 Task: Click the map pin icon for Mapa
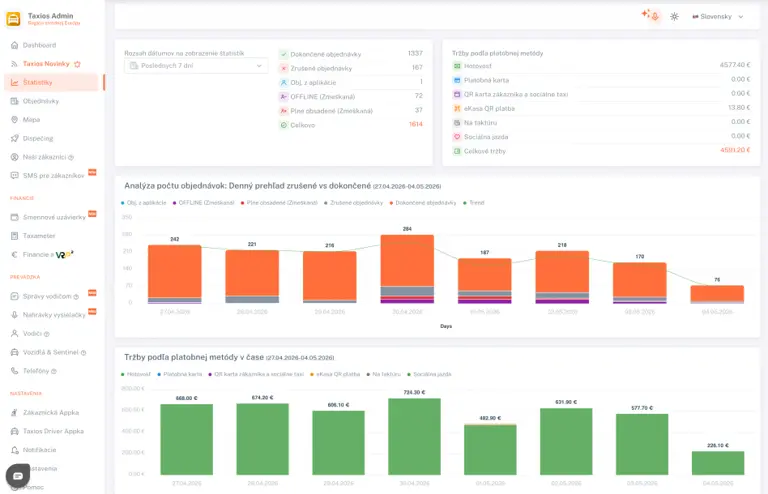14,119
